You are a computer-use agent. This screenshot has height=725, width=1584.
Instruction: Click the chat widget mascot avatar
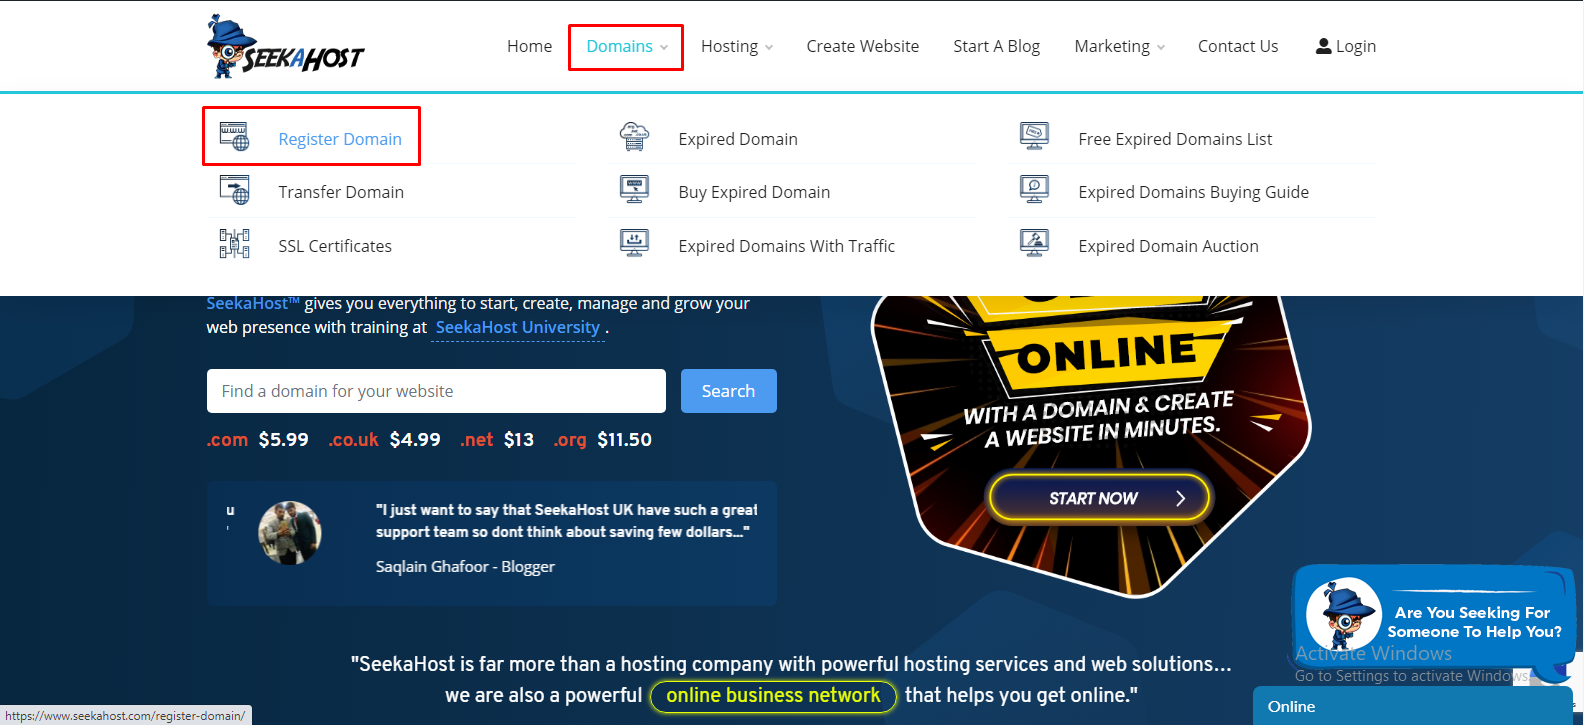pos(1343,614)
